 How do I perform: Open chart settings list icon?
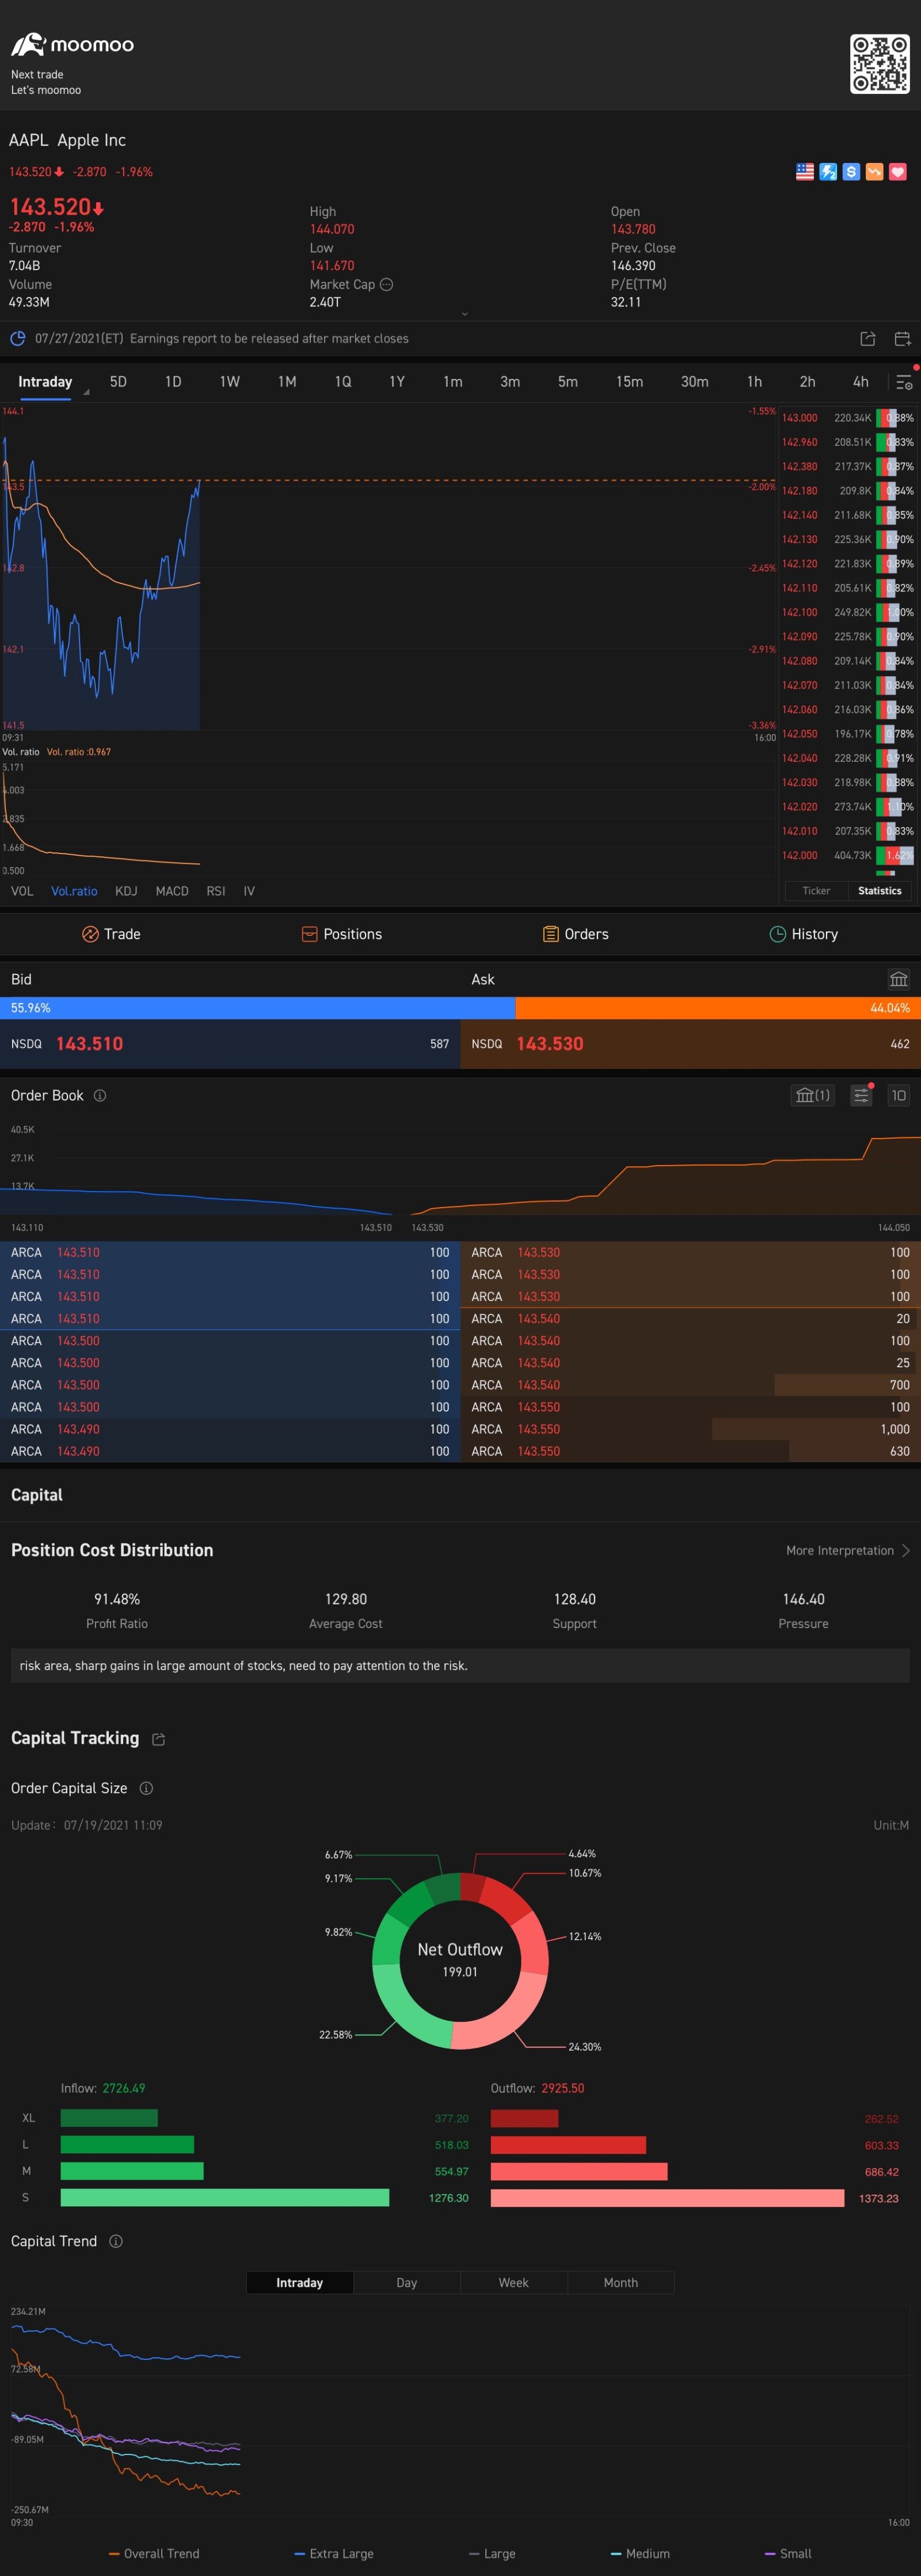pos(904,382)
